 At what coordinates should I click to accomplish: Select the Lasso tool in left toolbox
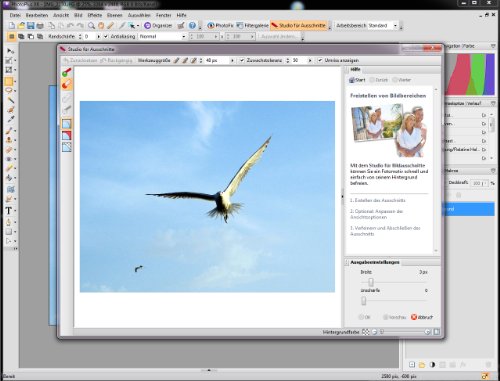(x=9, y=91)
